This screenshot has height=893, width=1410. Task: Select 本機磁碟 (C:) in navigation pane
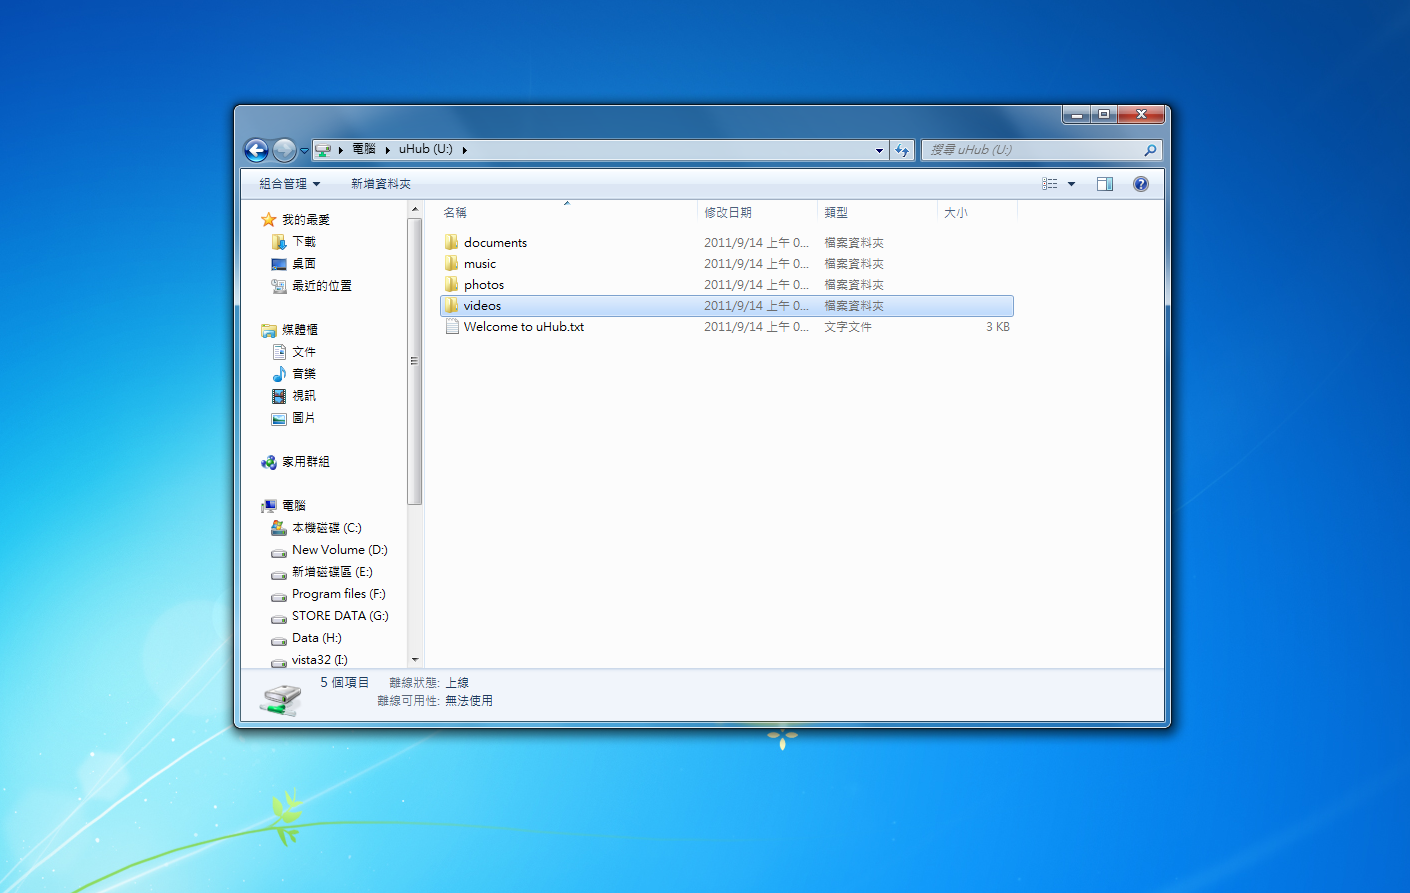click(326, 528)
